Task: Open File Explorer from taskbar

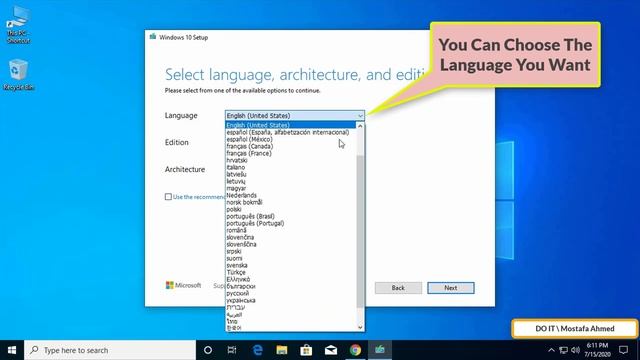Action: [282, 350]
